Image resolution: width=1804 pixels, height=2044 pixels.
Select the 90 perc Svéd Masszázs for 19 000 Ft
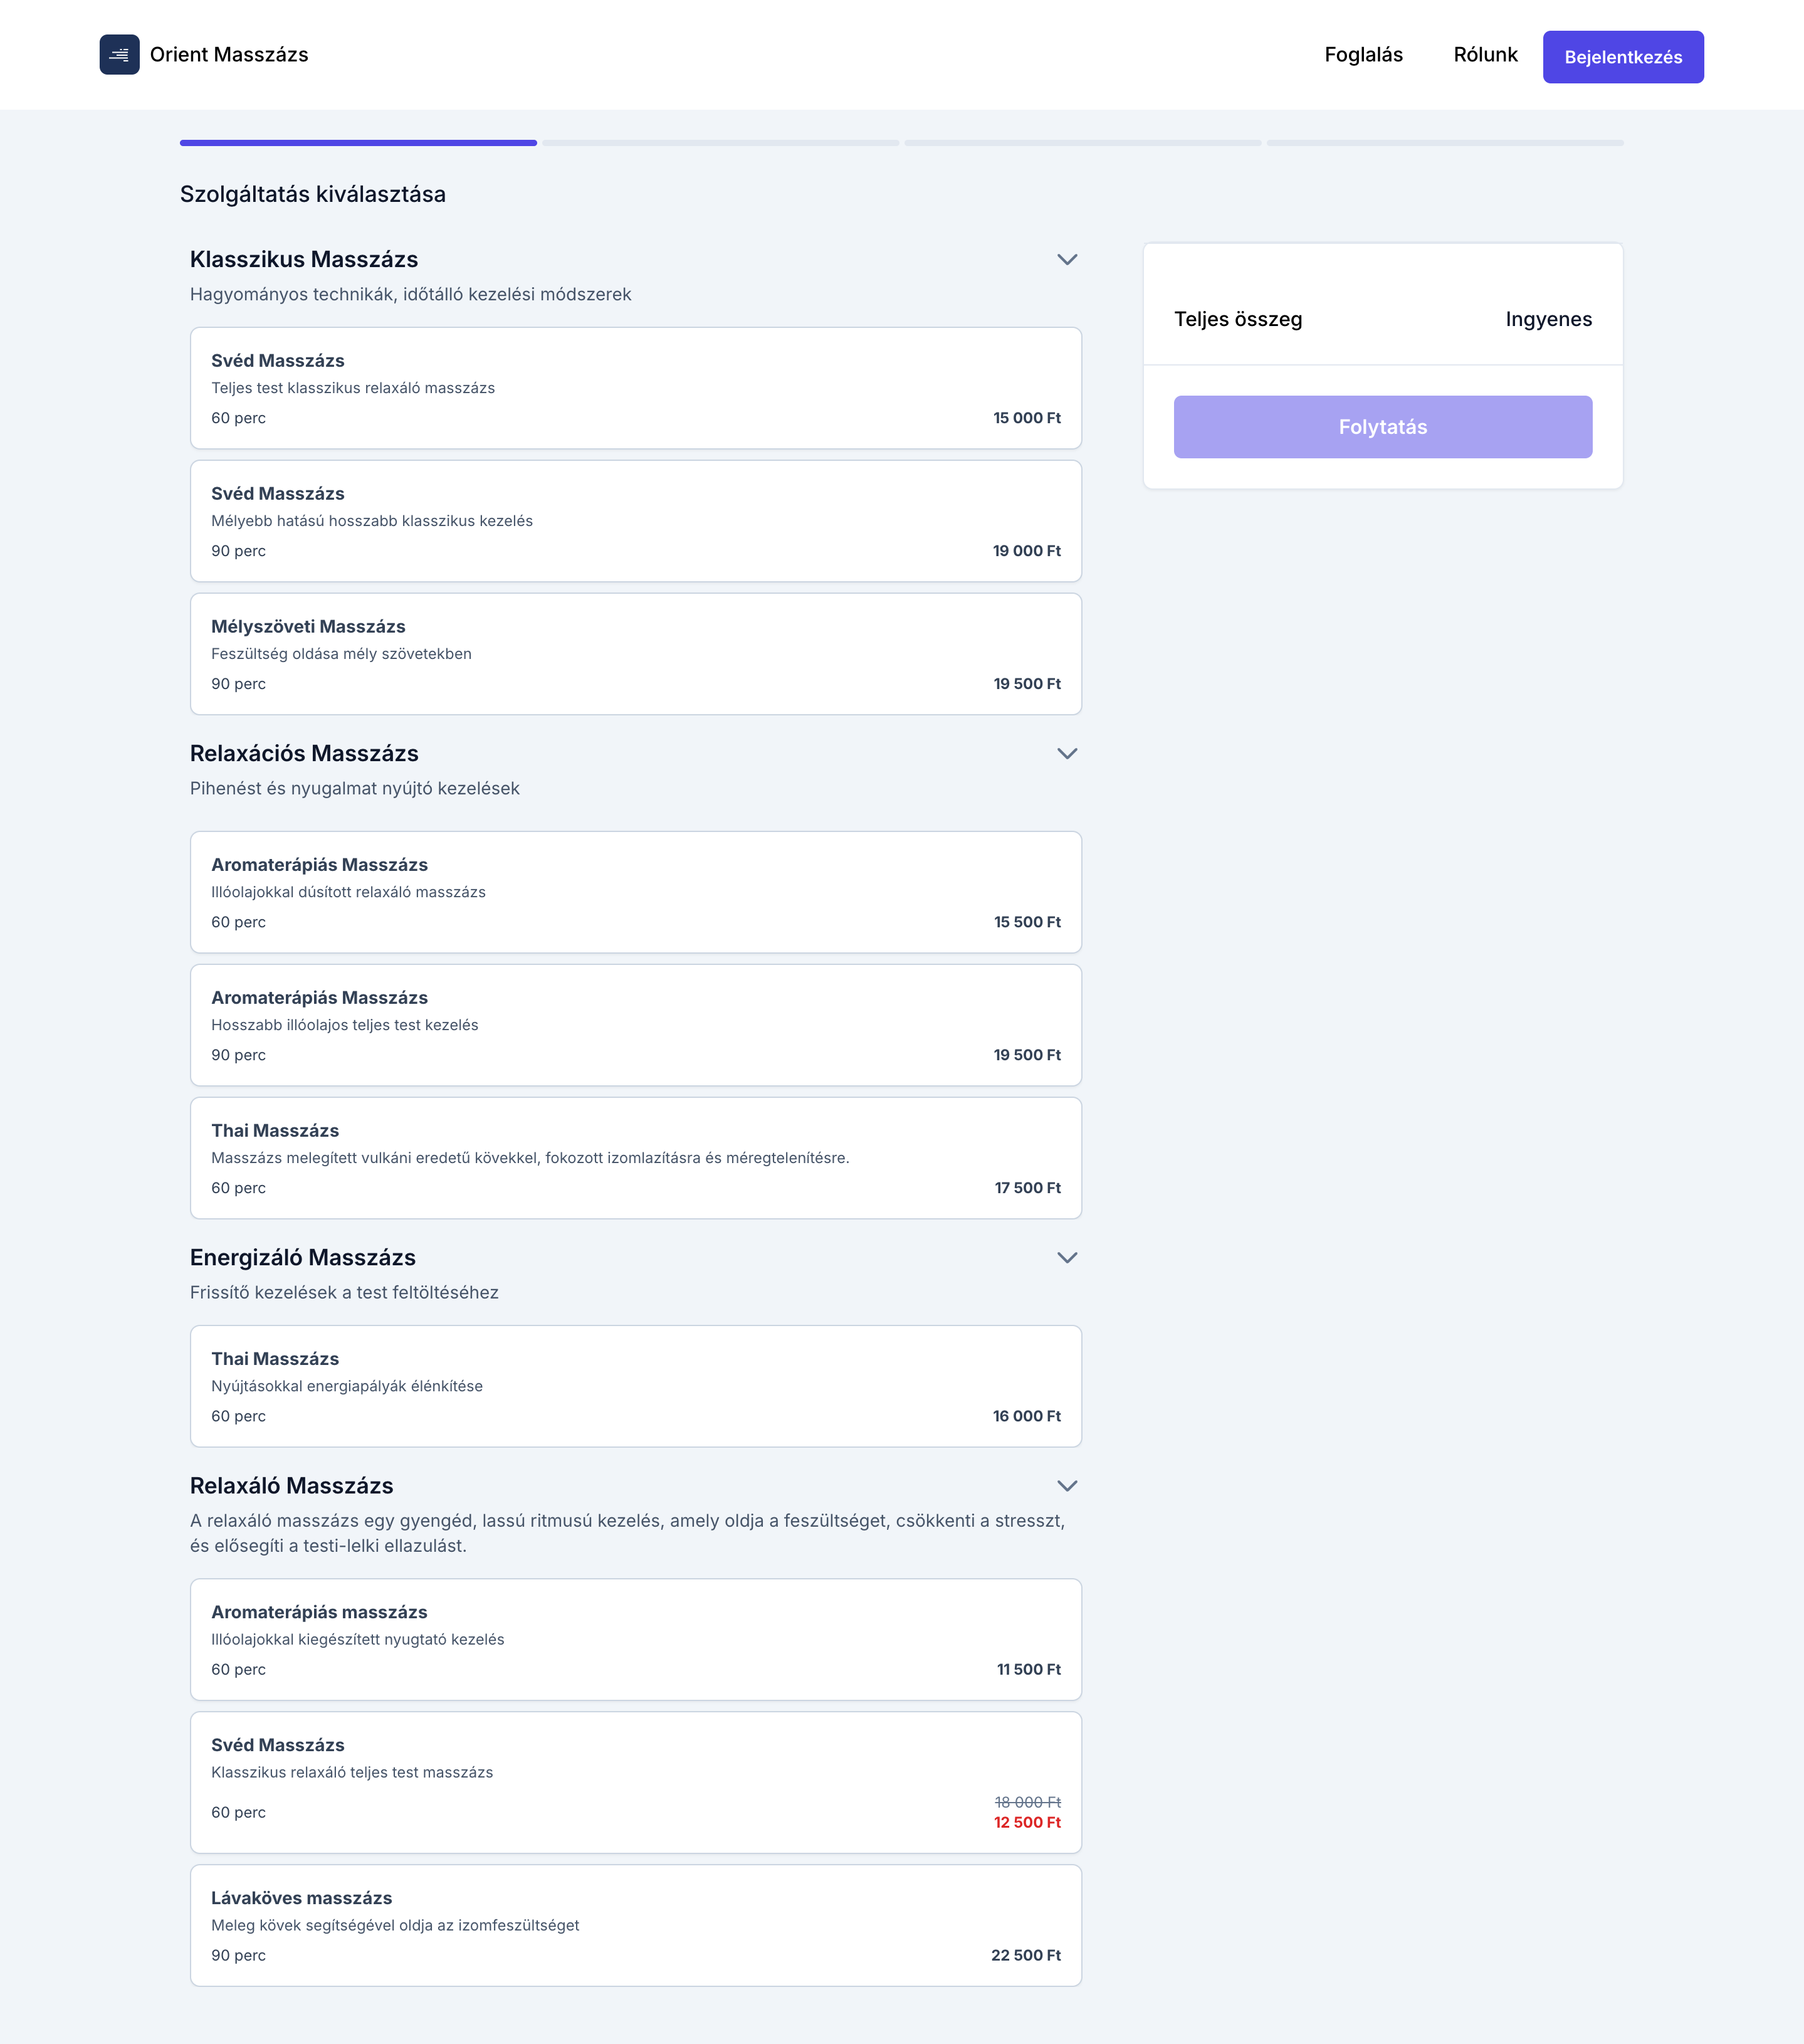tap(636, 521)
